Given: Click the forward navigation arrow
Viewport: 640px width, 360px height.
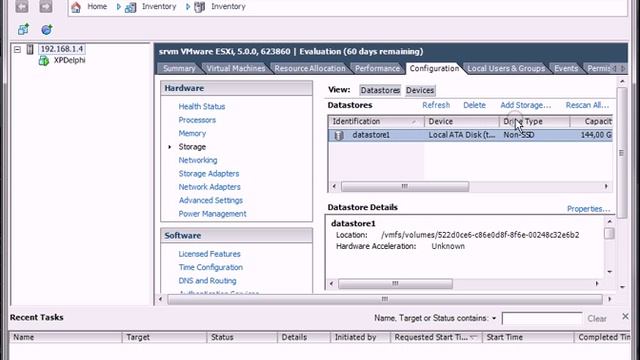Looking at the screenshot, I should point(46,6).
